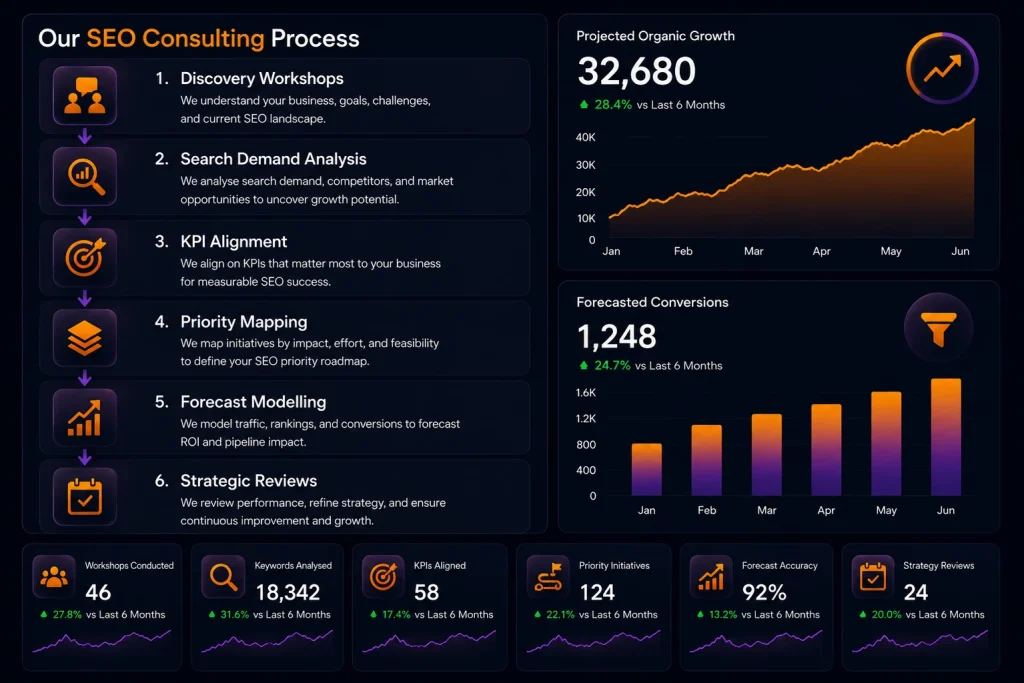Click the Projected Organic Growth heading
The width and height of the screenshot is (1024, 683).
[656, 36]
